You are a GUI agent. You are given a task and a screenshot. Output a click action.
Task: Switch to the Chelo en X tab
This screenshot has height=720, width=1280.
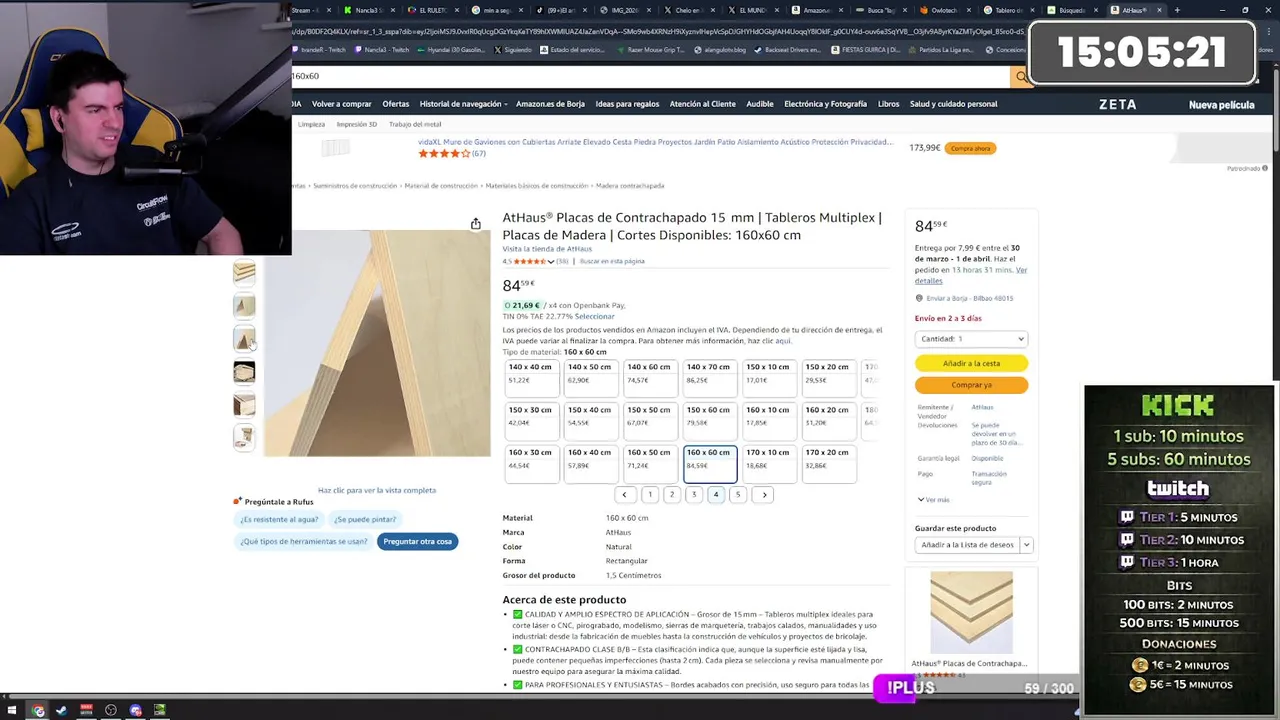tap(688, 10)
